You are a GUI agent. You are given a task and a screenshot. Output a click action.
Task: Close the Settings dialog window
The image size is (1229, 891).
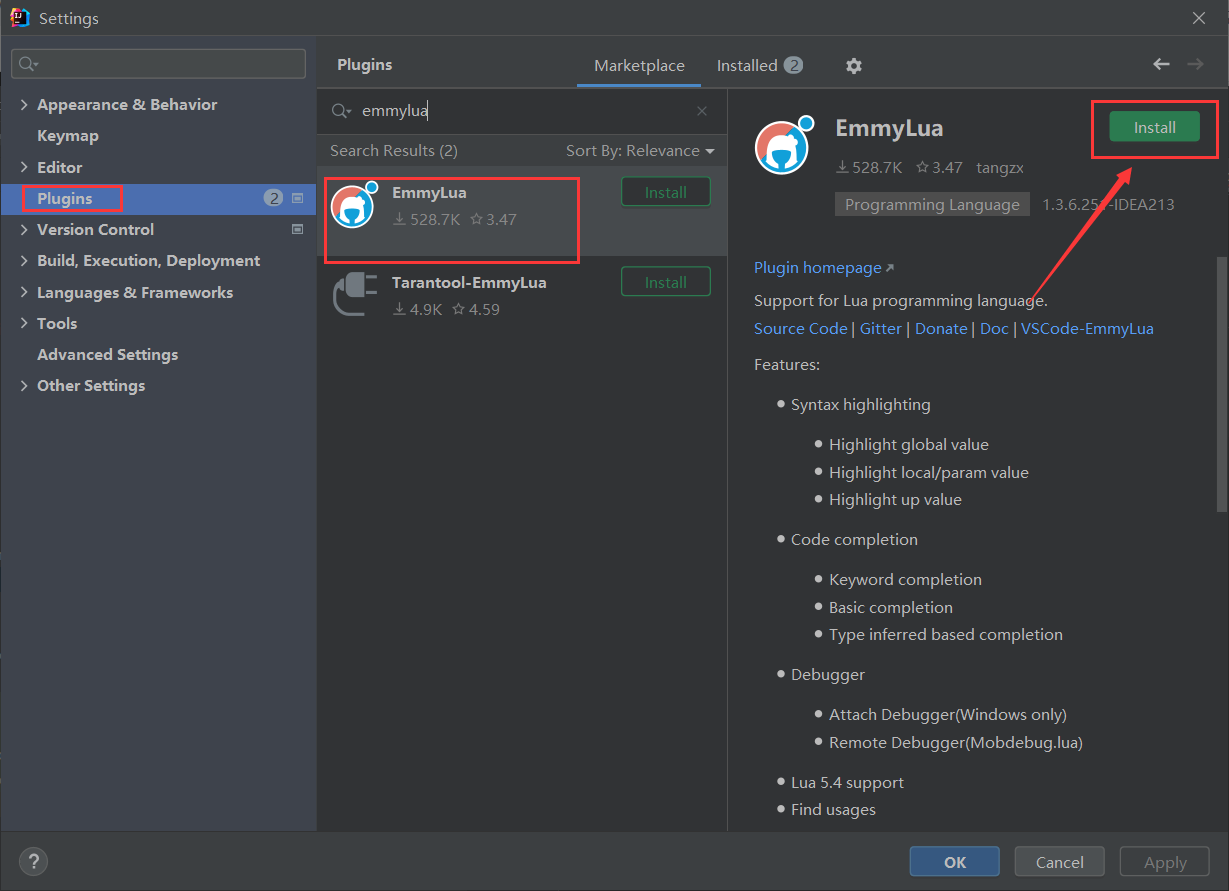pos(1199,18)
